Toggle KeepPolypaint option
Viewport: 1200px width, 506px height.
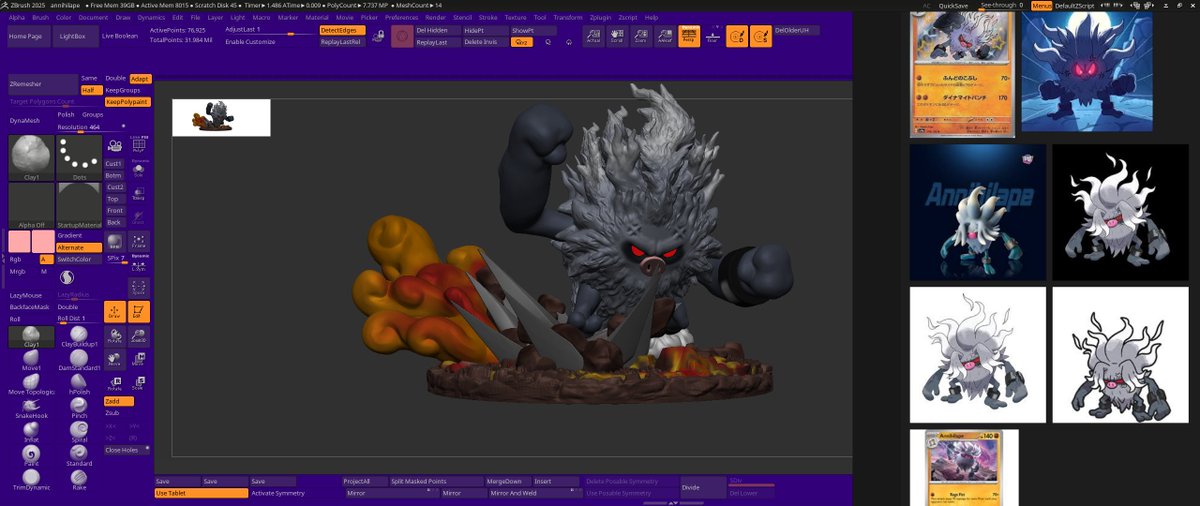pyautogui.click(x=127, y=102)
